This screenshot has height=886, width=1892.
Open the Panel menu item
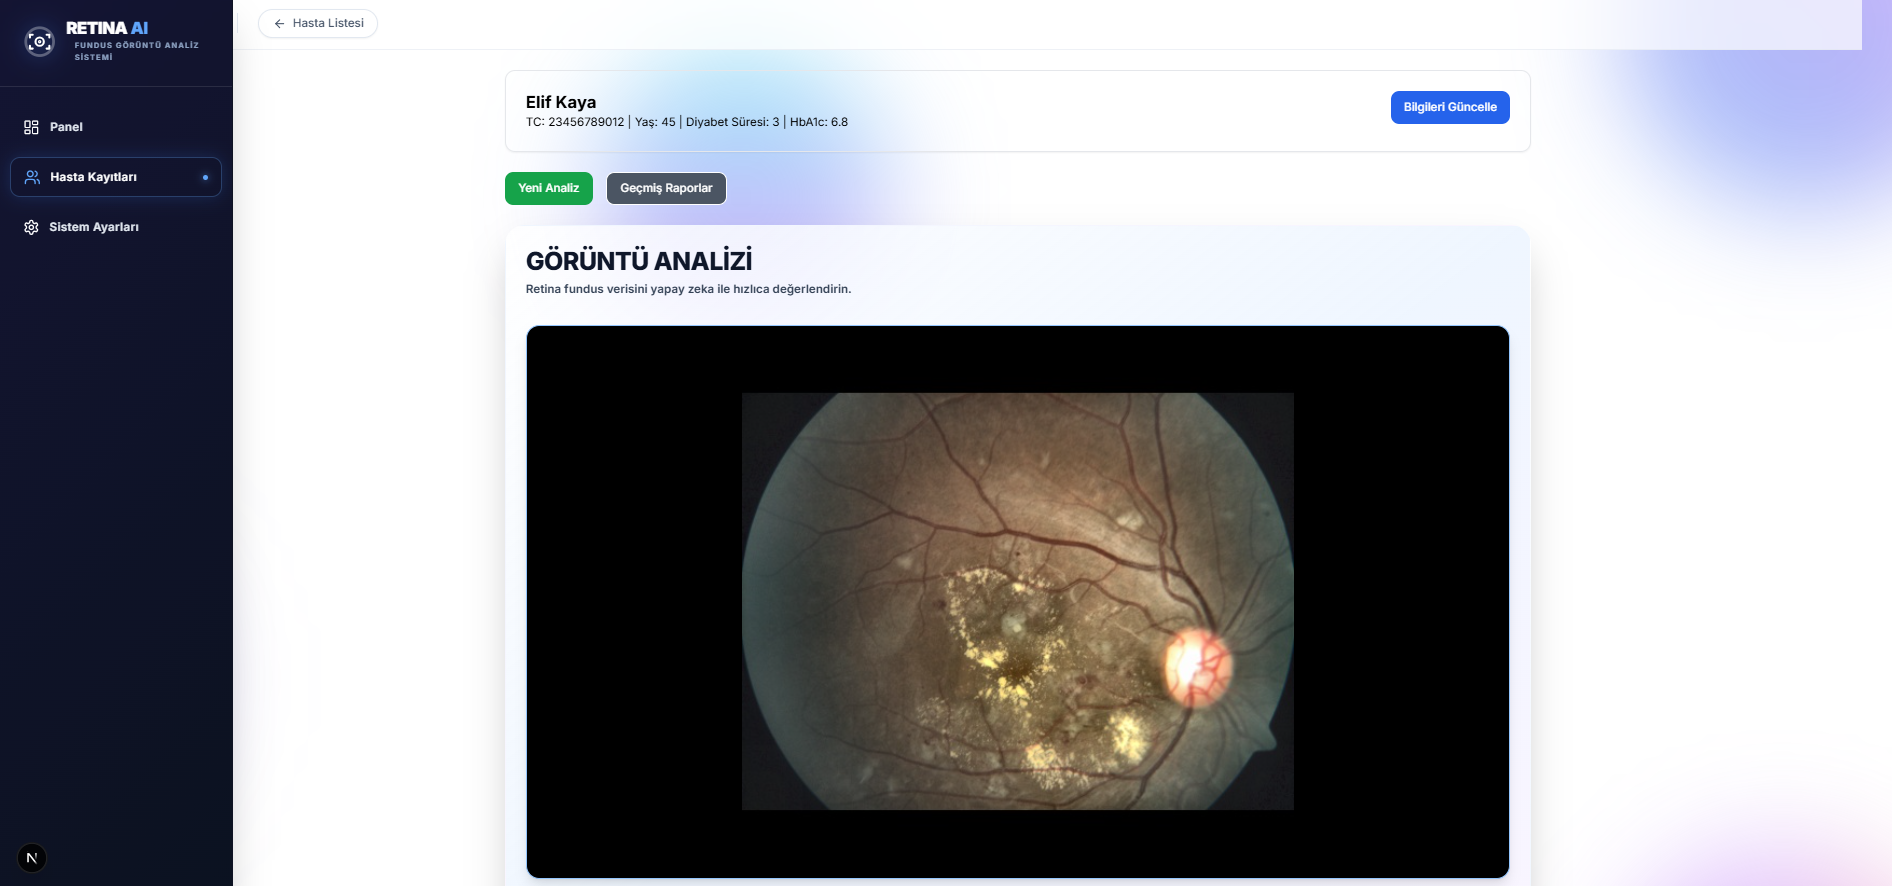(66, 127)
